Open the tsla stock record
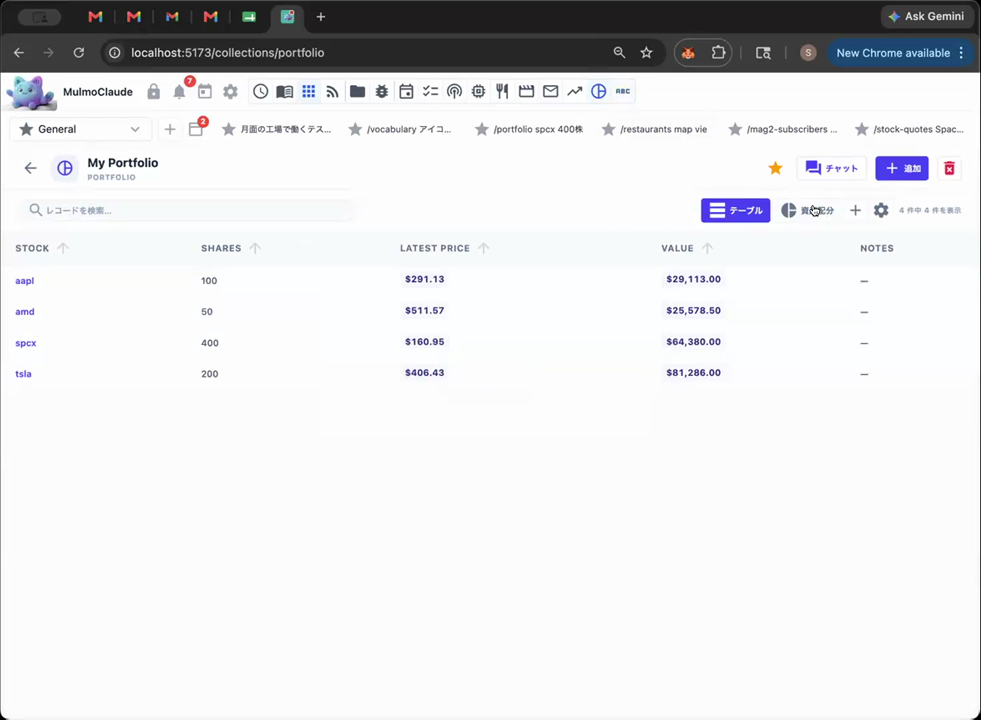 coord(23,373)
